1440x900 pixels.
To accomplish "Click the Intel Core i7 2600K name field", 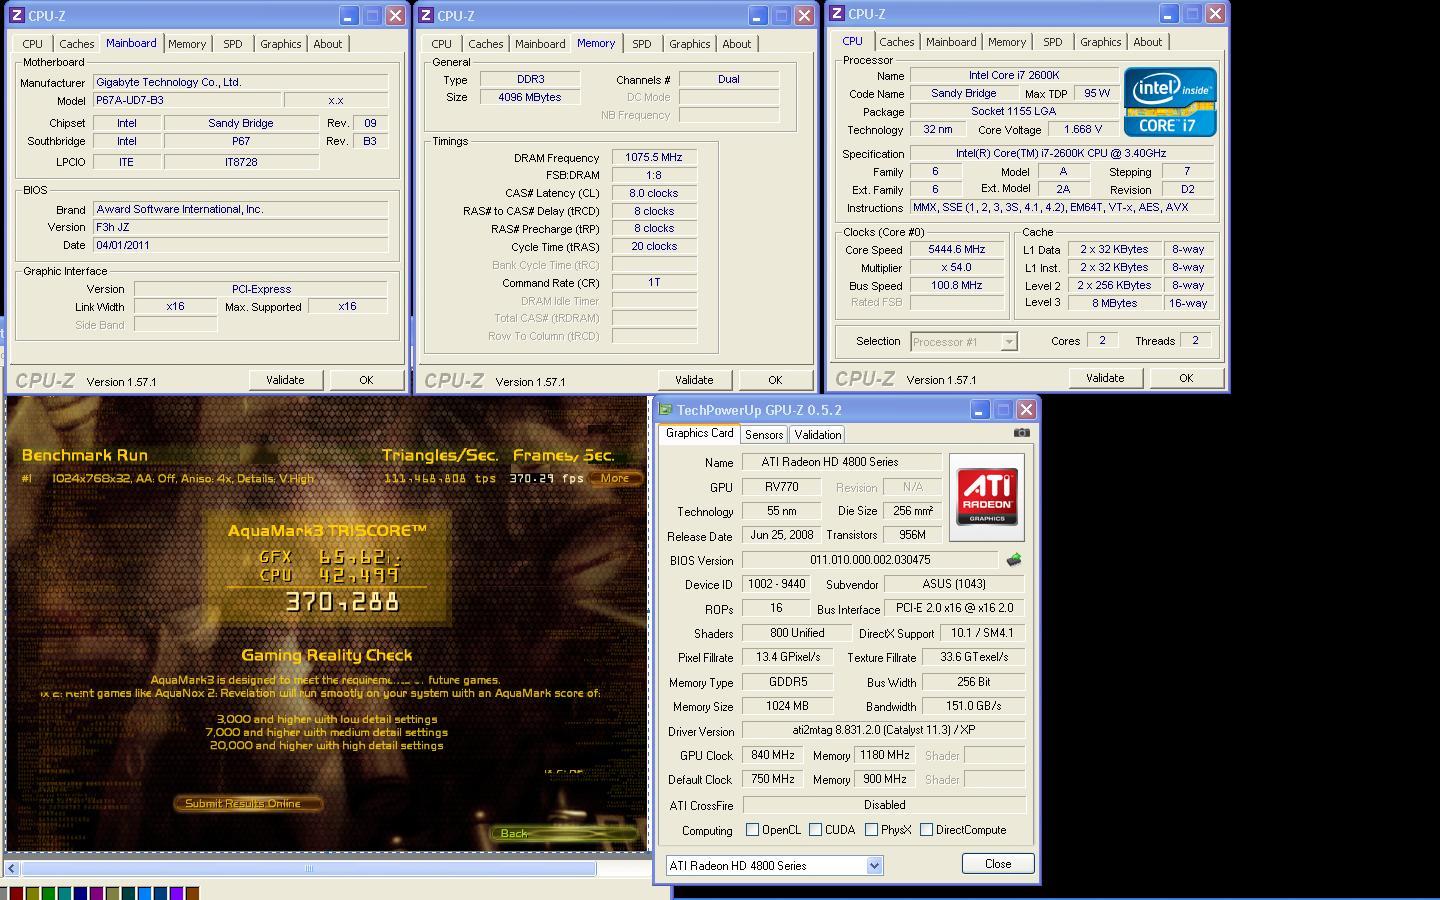I will point(1014,75).
